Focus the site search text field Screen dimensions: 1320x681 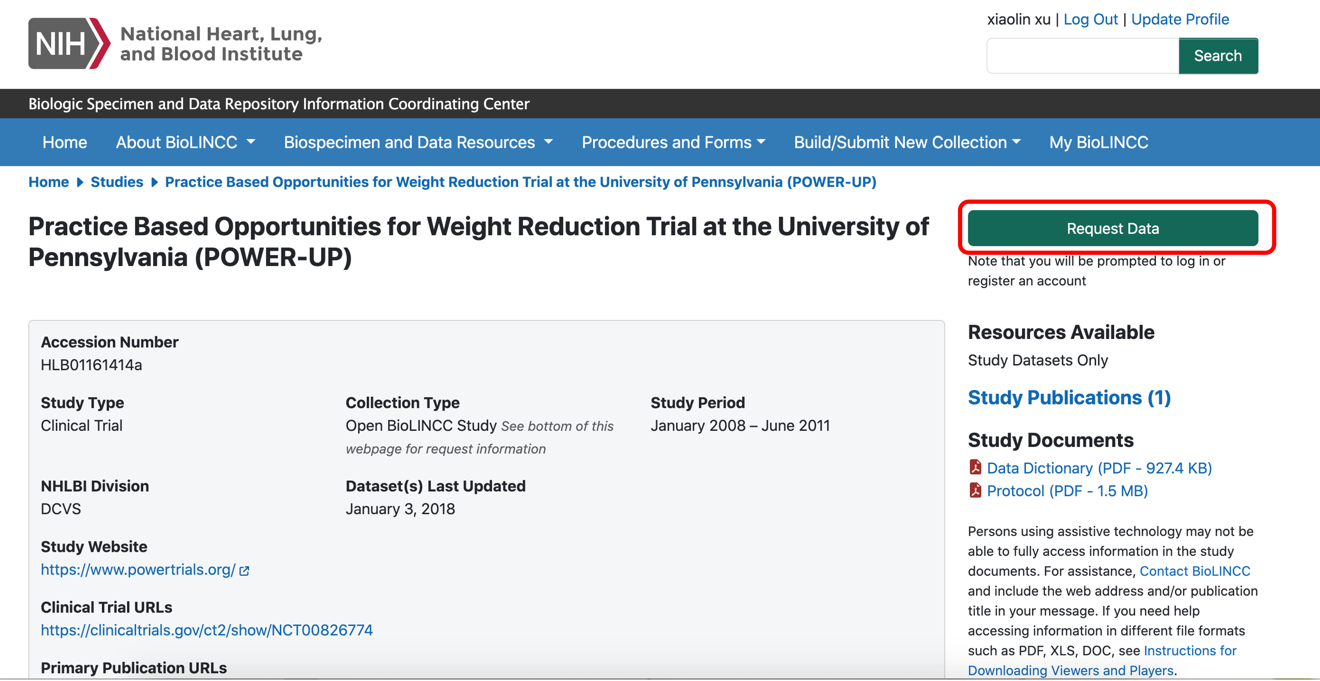tap(1082, 56)
